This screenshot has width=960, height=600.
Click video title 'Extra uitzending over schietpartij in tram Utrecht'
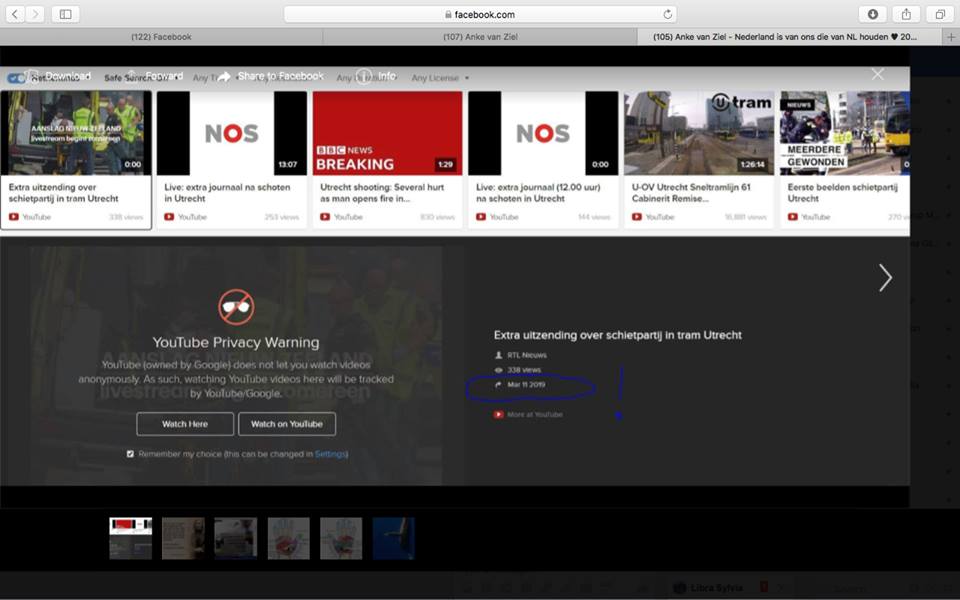click(617, 335)
